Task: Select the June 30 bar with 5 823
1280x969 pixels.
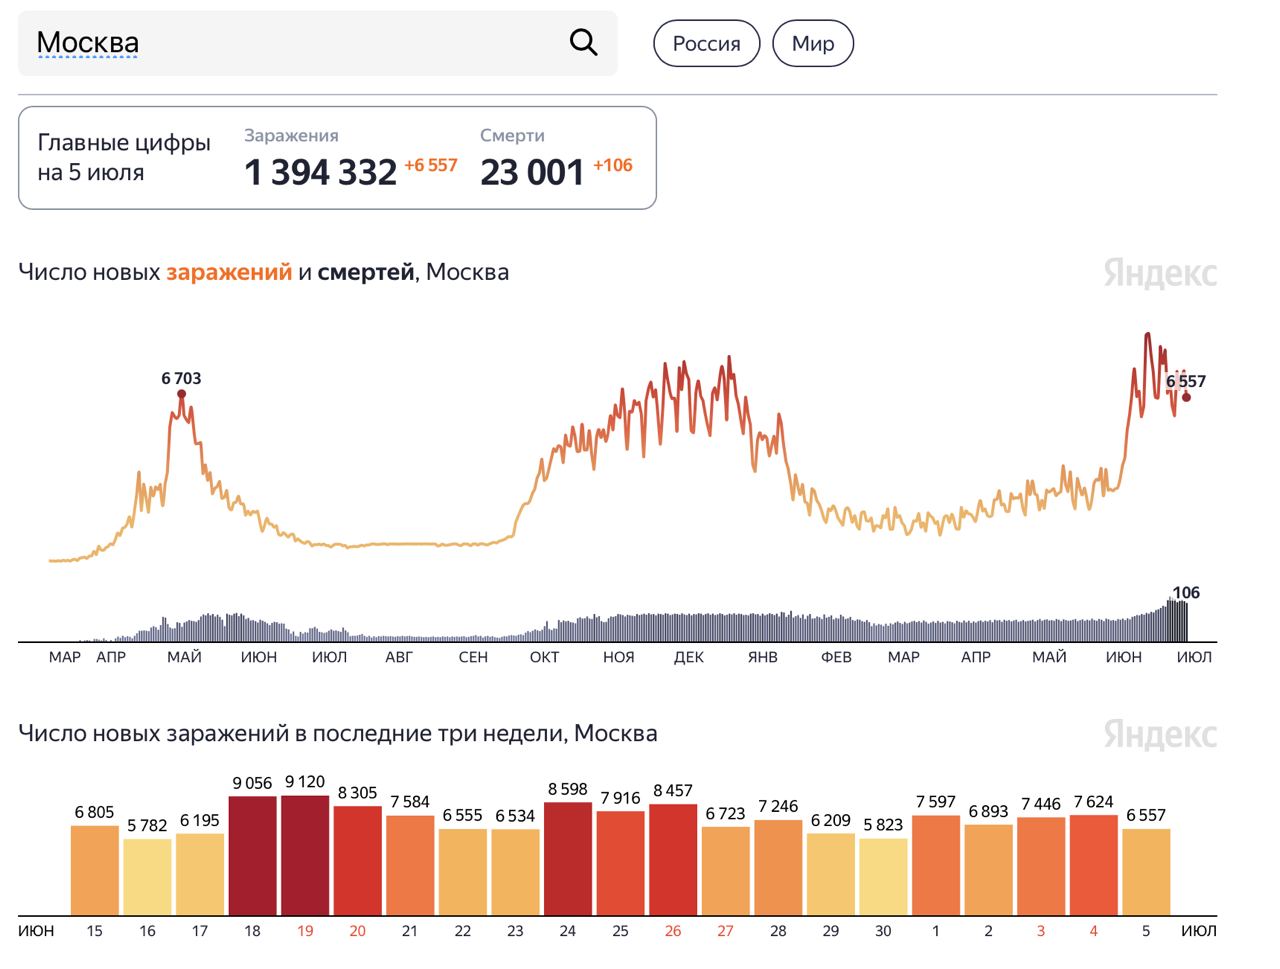Action: [883, 876]
